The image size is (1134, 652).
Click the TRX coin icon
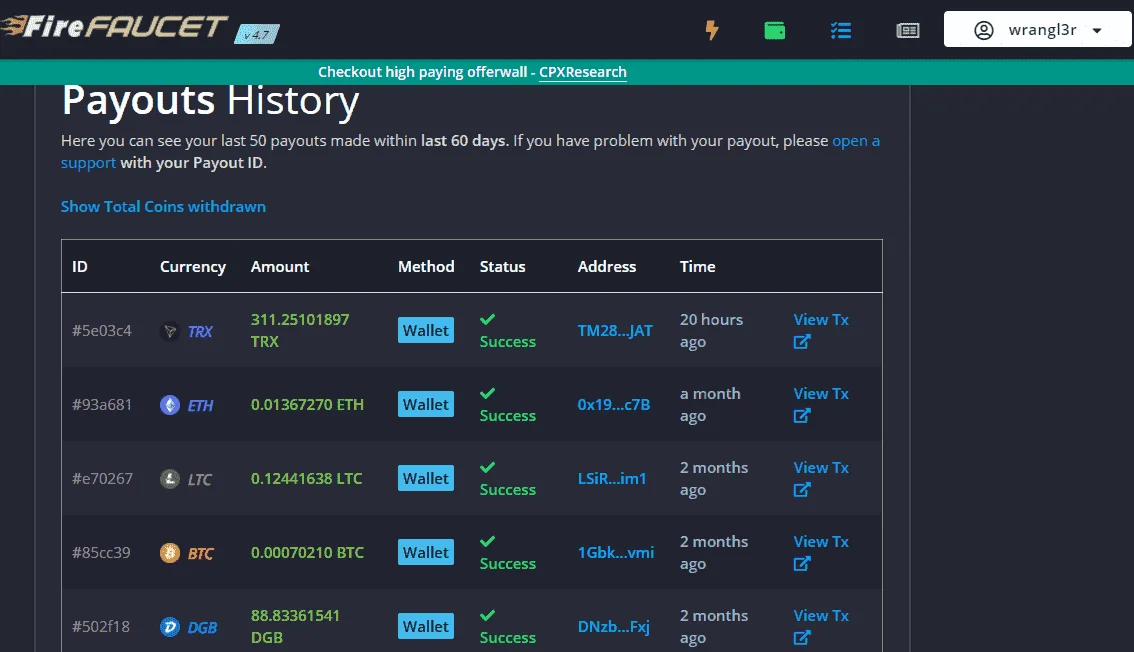[170, 331]
